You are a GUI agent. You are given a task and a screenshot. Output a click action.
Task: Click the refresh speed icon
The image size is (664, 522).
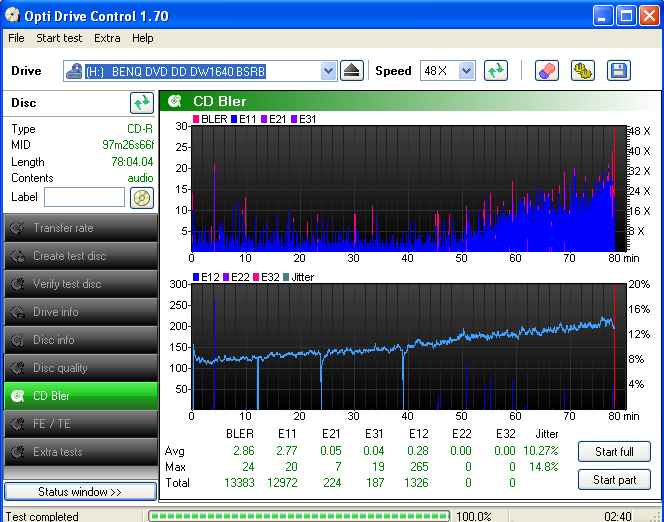[495, 71]
